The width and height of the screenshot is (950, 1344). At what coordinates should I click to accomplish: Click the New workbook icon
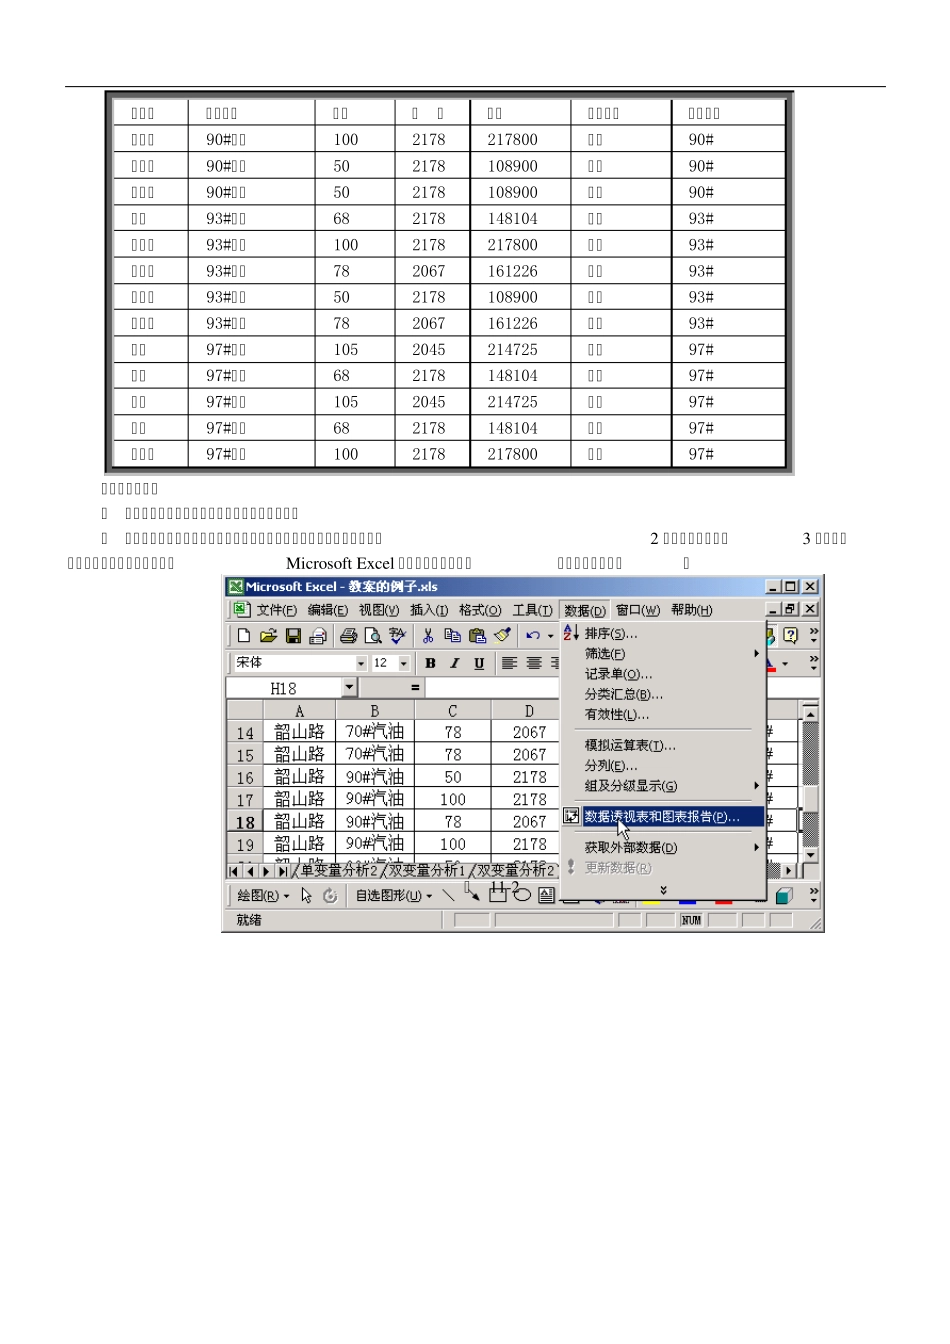tap(243, 636)
